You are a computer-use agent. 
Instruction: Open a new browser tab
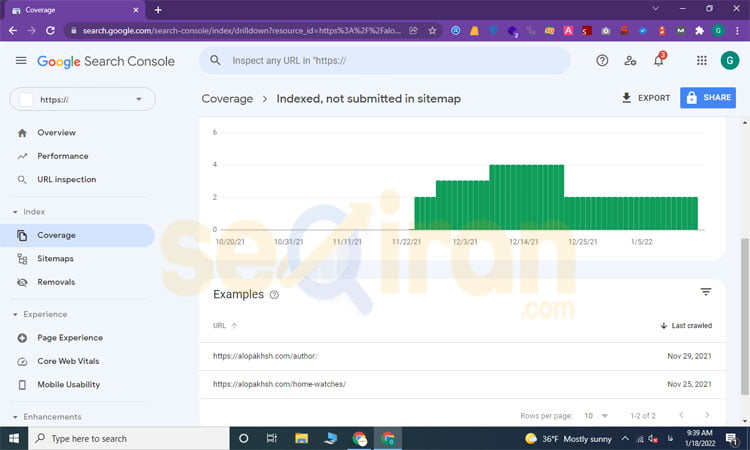click(x=158, y=10)
